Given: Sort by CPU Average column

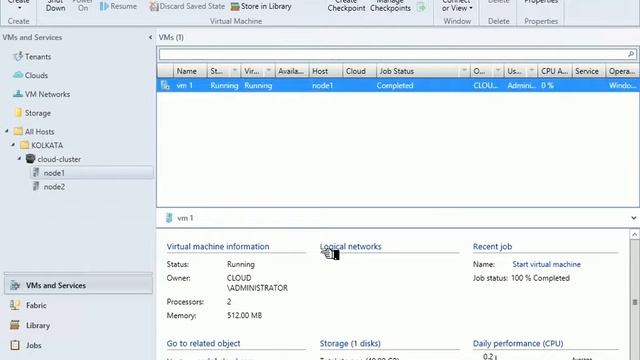Looking at the screenshot, I should pyautogui.click(x=555, y=71).
